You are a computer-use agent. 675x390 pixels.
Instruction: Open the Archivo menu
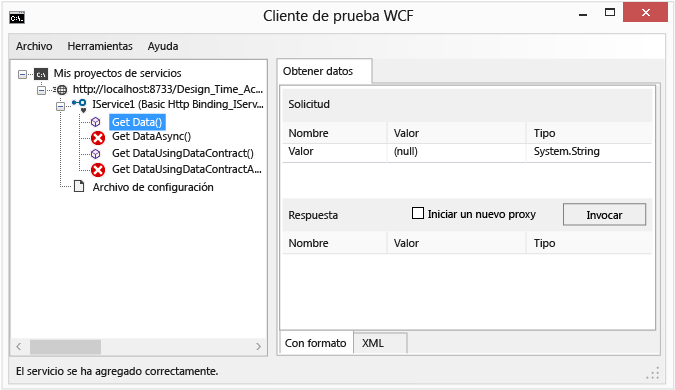34,46
